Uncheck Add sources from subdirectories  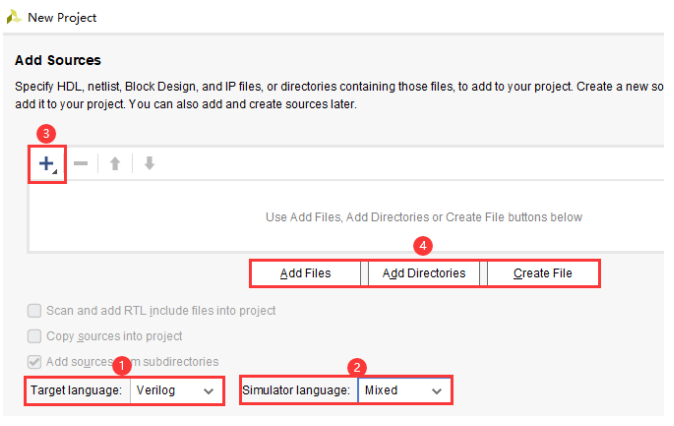coord(36,361)
